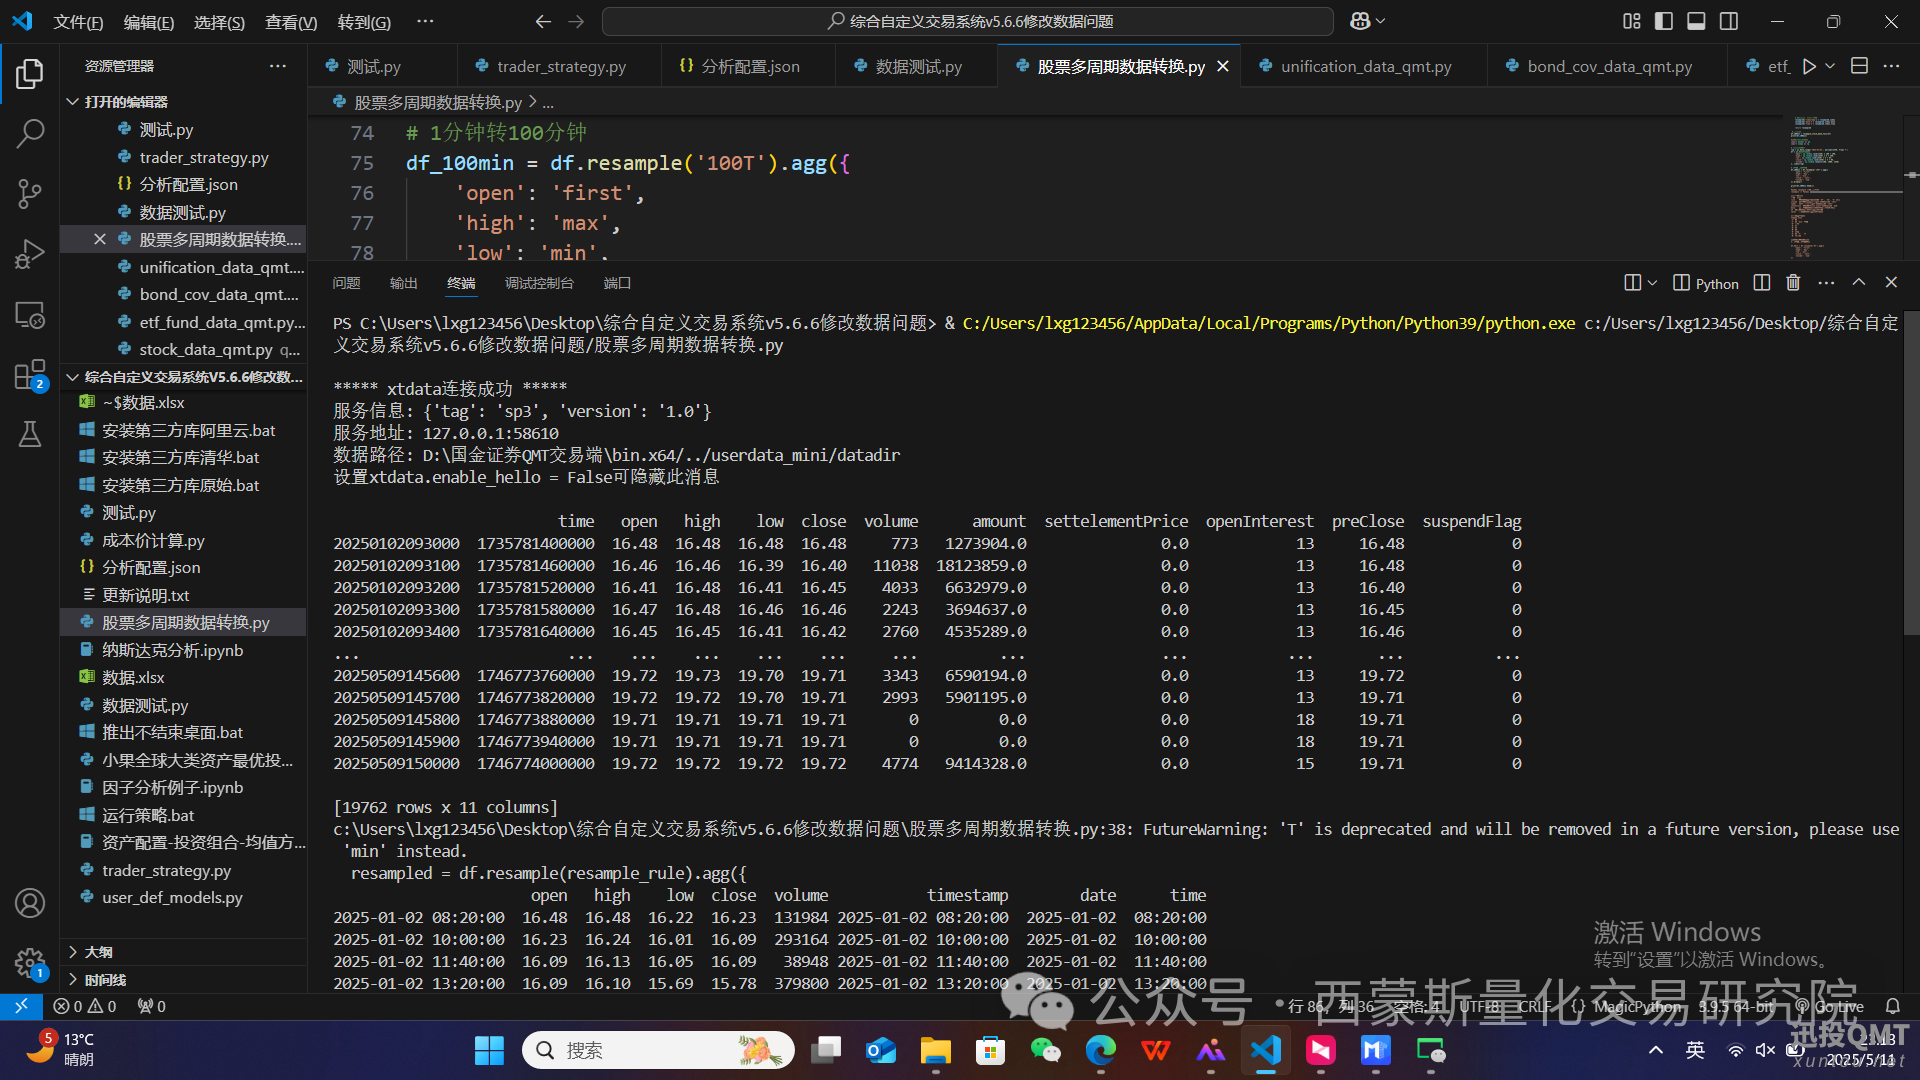Viewport: 1920px width, 1080px height.
Task: Toggle the bottom panel visibility
Action: (1696, 21)
